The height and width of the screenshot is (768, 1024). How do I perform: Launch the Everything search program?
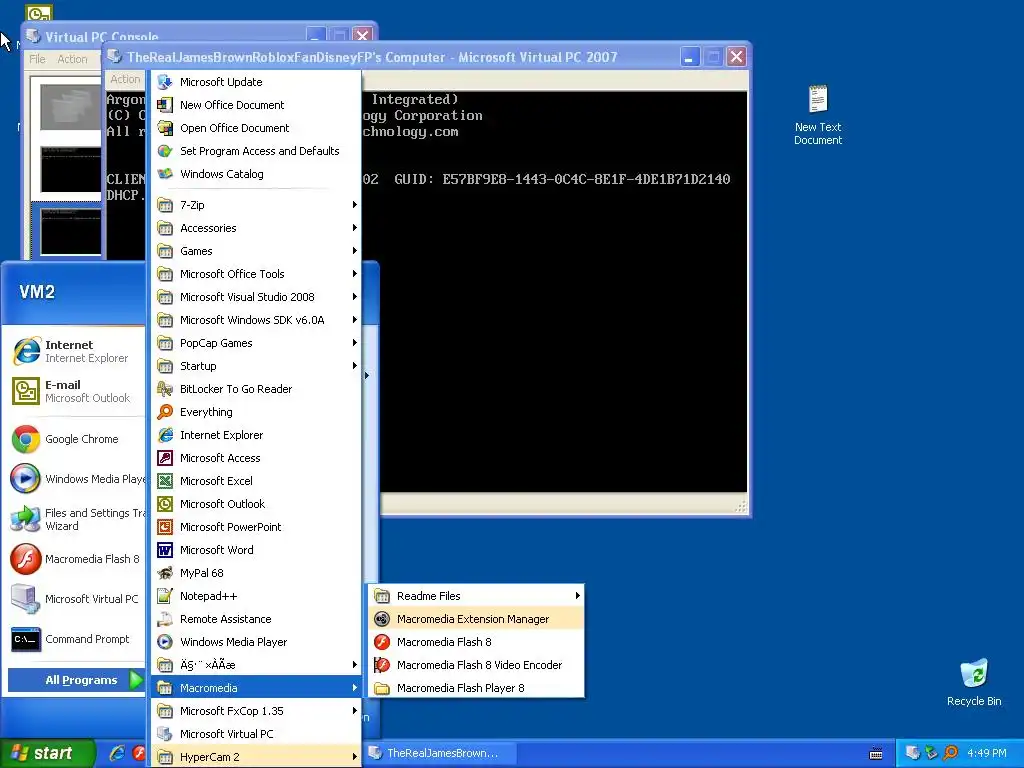coord(256,411)
